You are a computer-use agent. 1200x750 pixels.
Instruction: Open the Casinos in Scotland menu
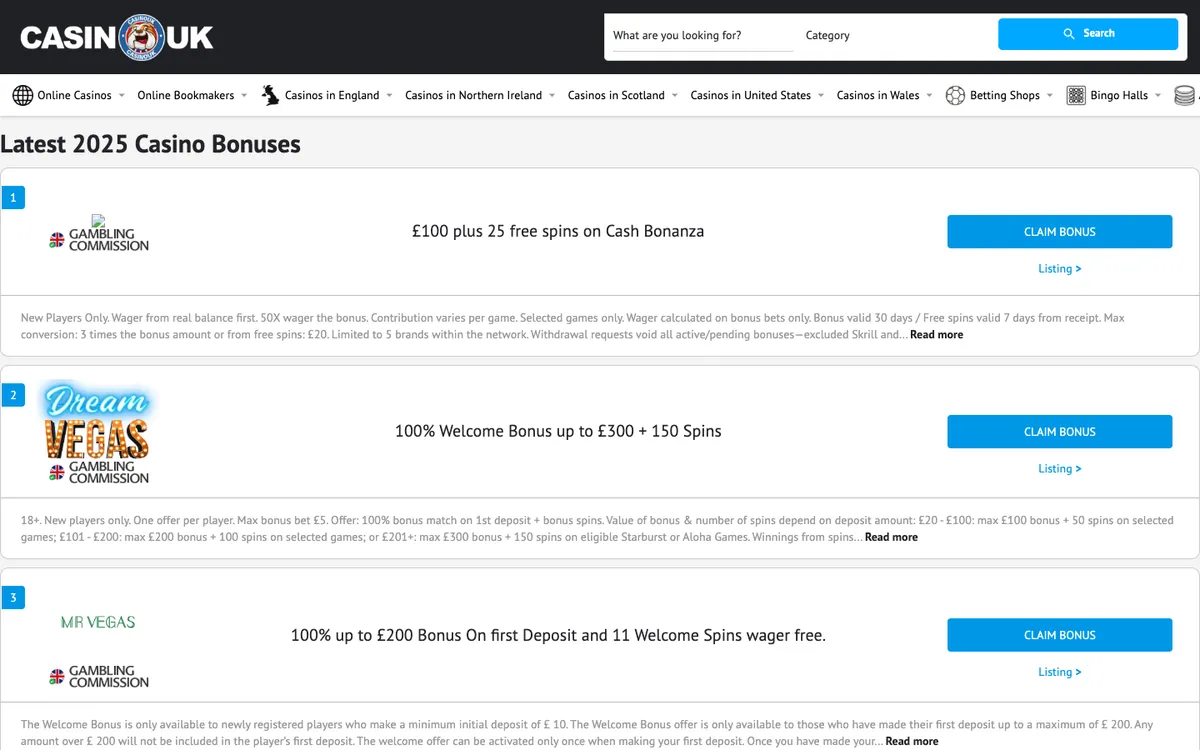pyautogui.click(x=616, y=95)
